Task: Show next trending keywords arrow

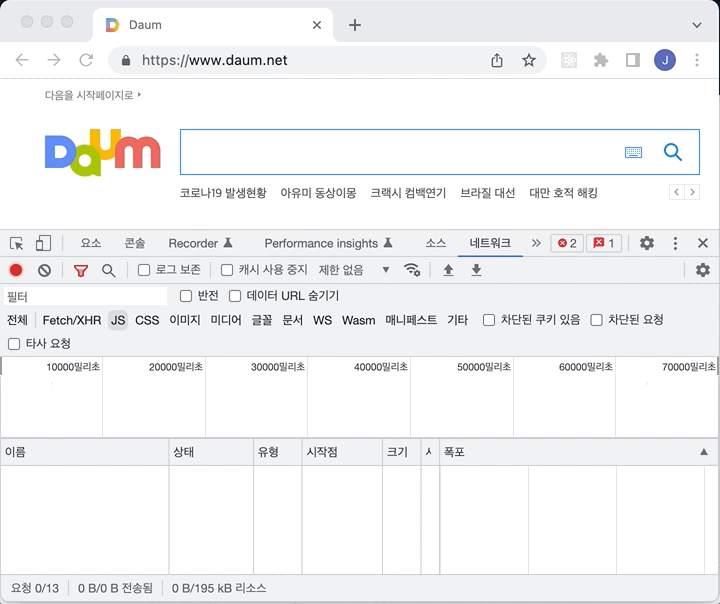Action: (x=692, y=192)
